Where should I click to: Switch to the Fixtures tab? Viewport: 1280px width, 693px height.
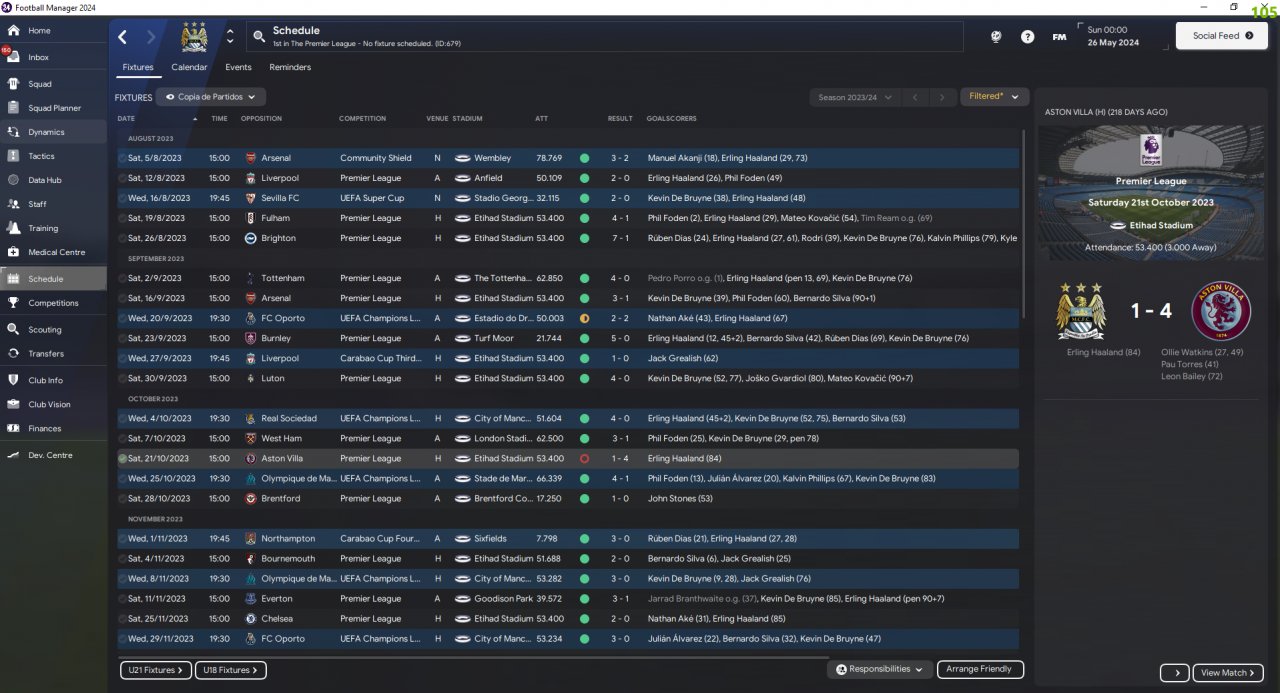(138, 67)
